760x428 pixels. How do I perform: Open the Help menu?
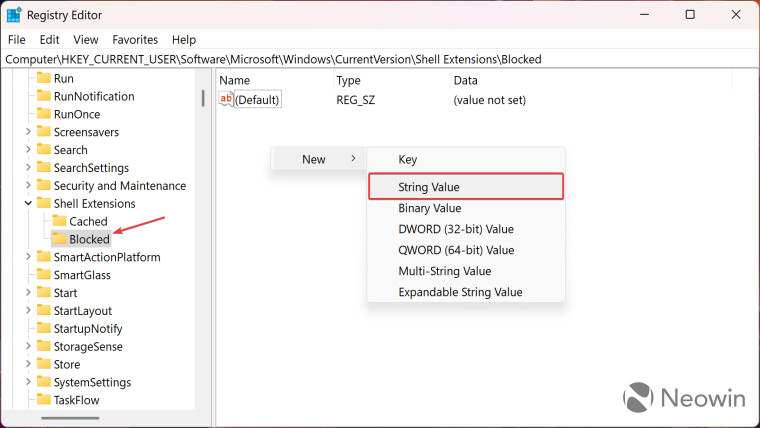(x=184, y=40)
